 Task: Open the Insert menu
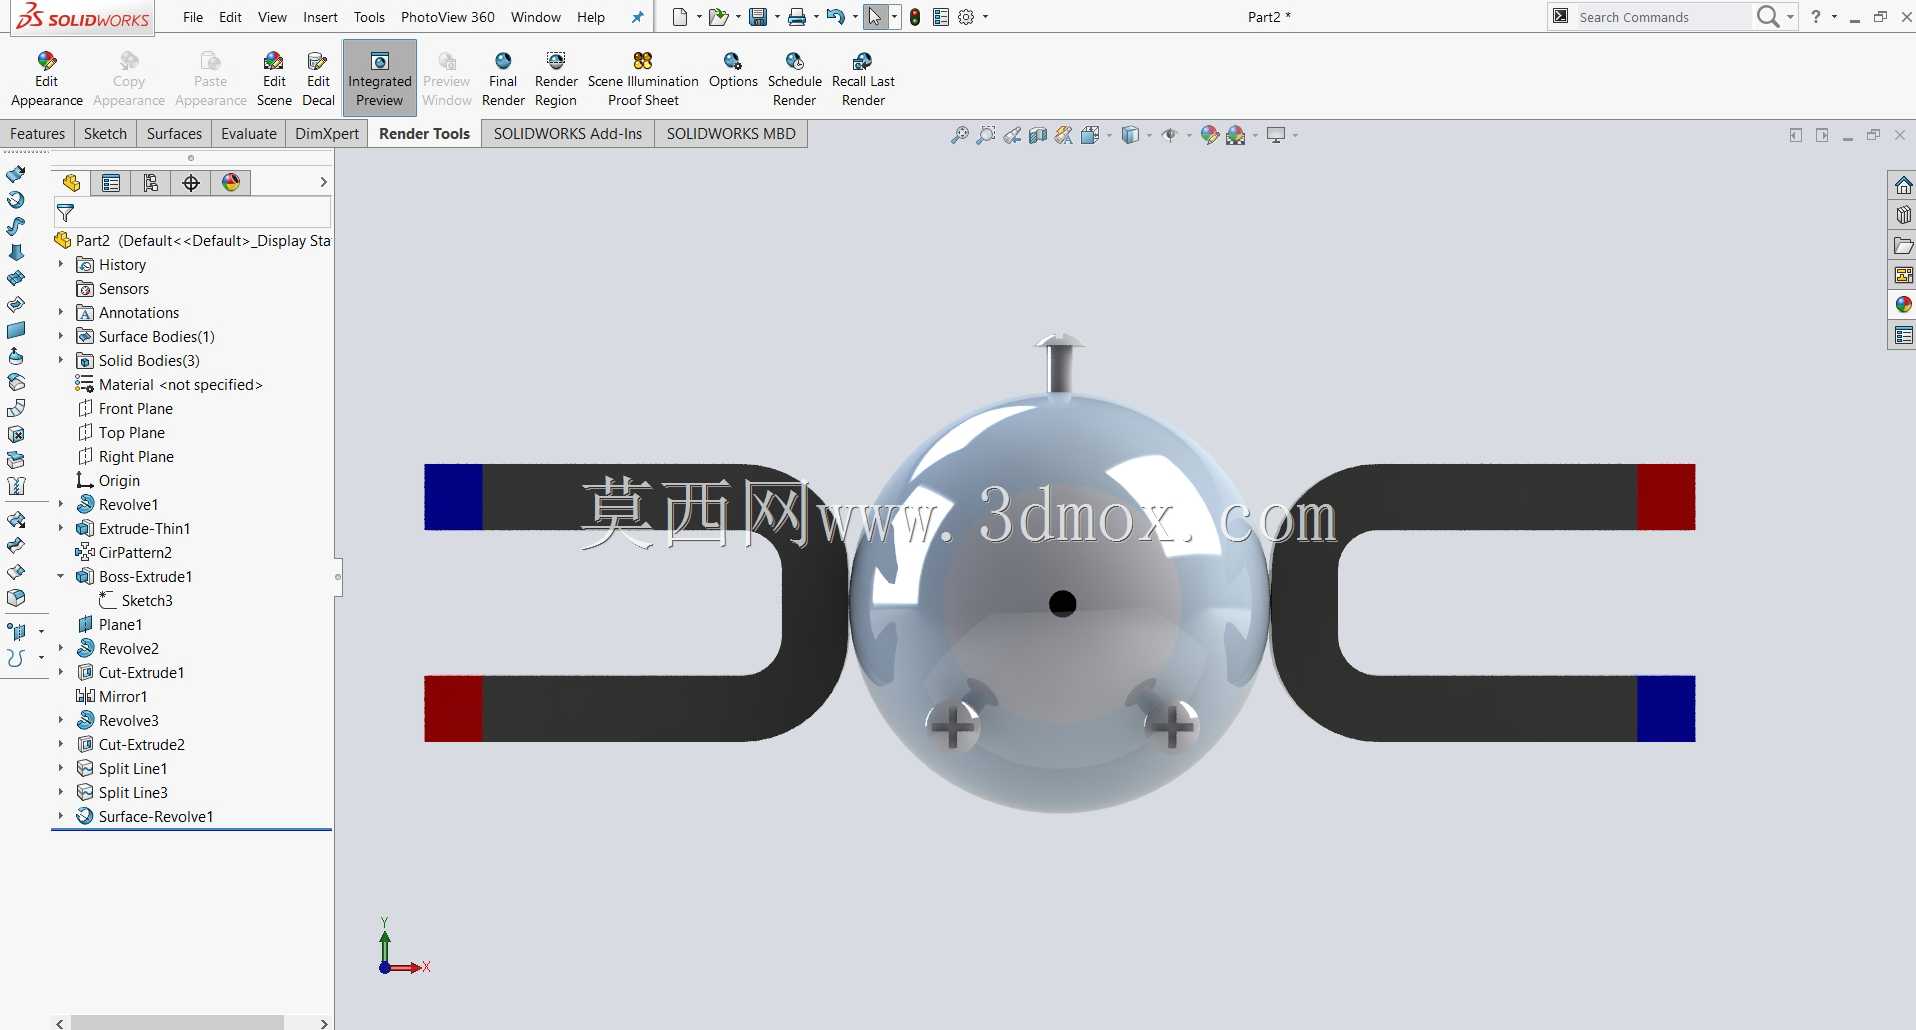click(320, 17)
